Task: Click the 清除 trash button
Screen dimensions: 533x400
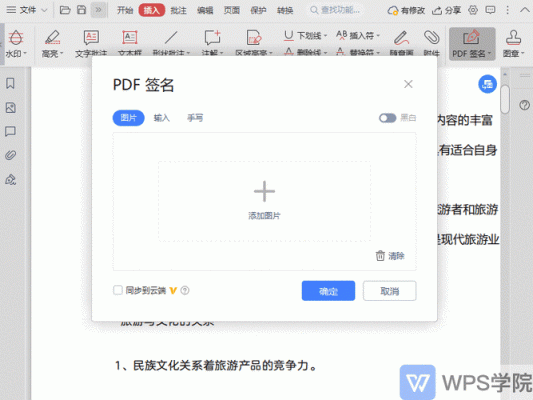Action: [x=390, y=256]
